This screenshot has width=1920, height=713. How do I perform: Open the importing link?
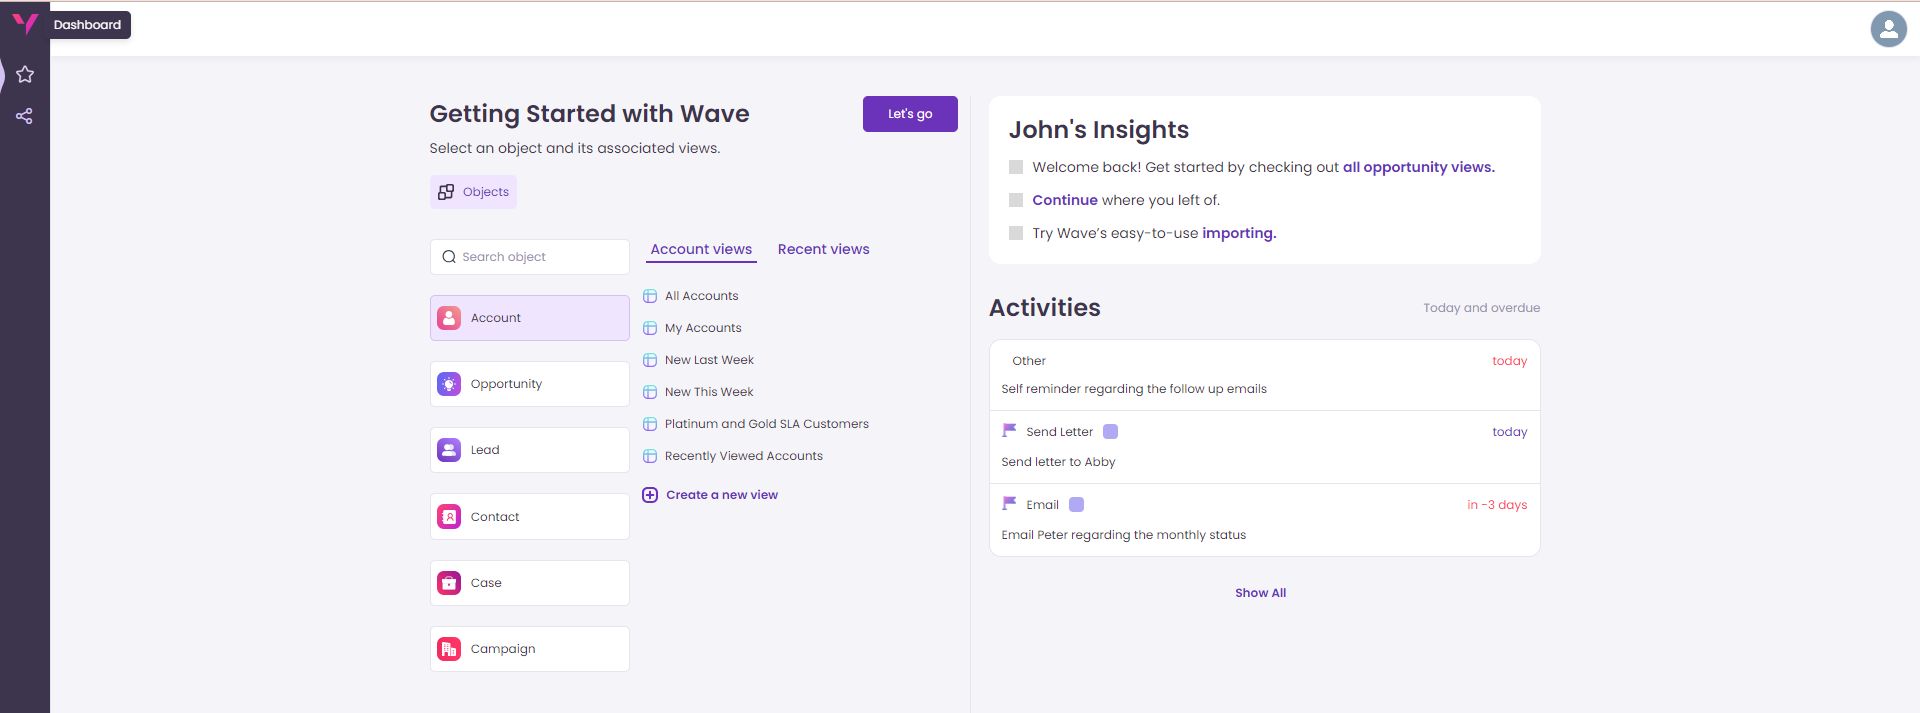(1239, 233)
